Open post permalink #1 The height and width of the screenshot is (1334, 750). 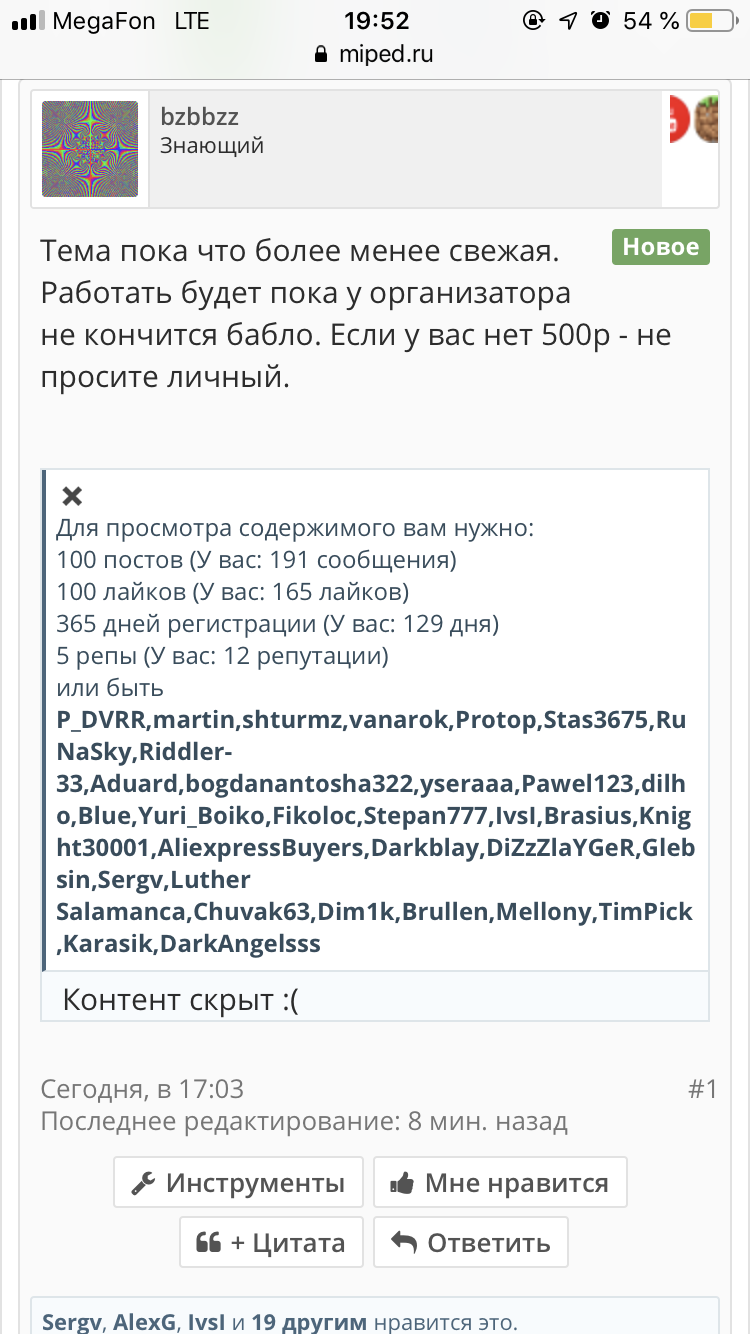702,1089
